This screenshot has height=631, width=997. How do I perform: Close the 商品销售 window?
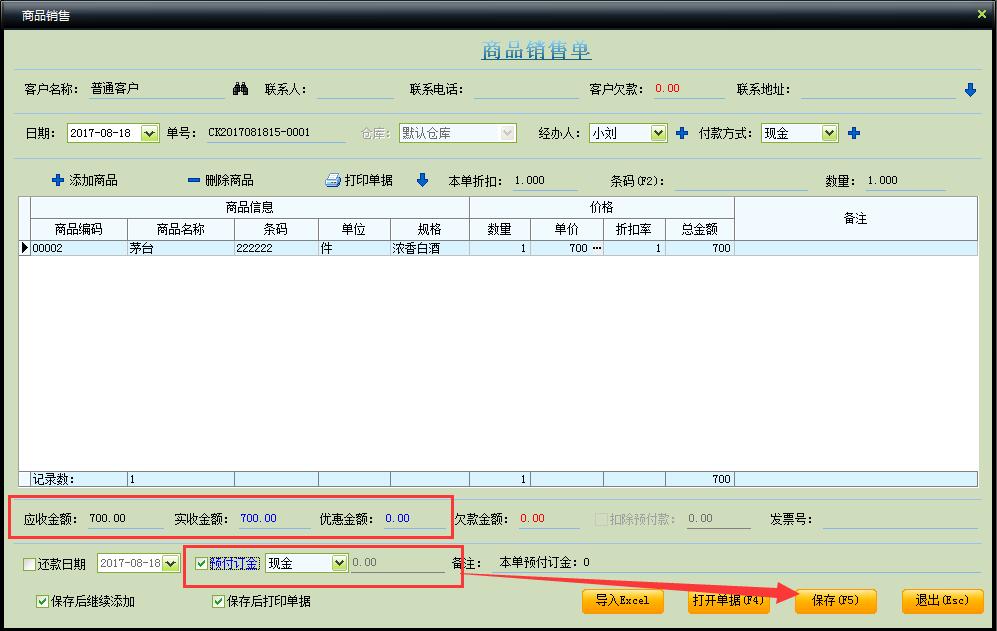[982, 14]
